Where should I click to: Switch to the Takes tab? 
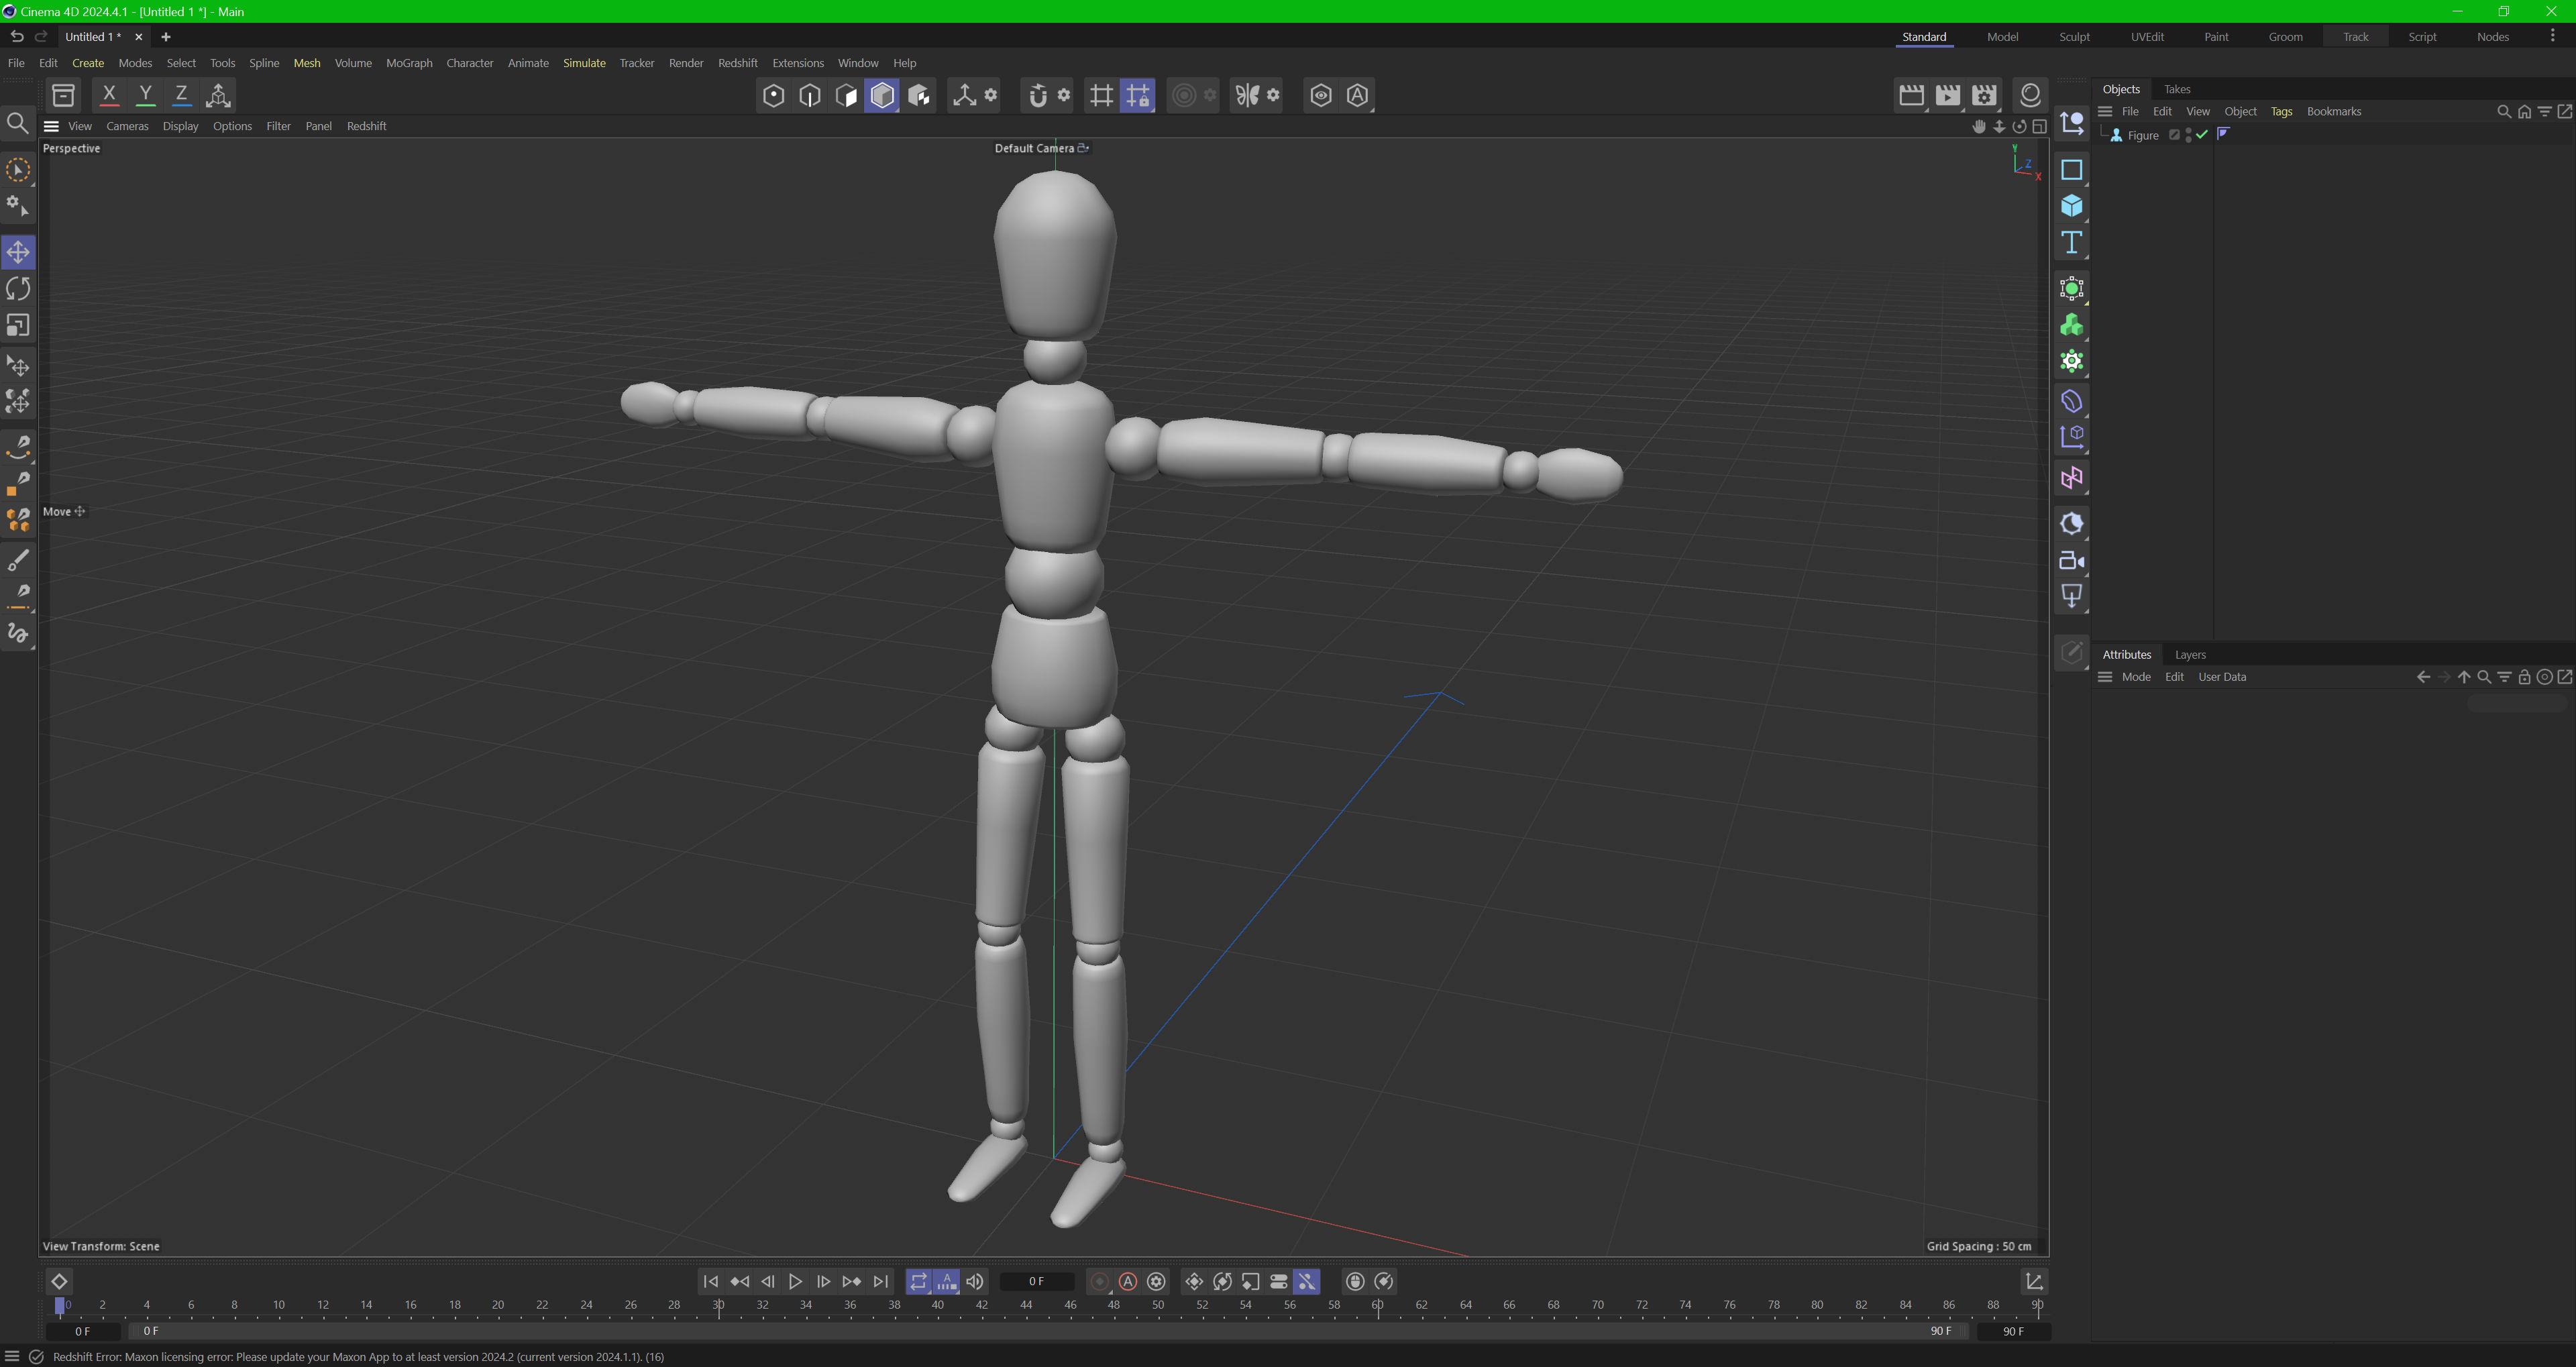(2177, 89)
